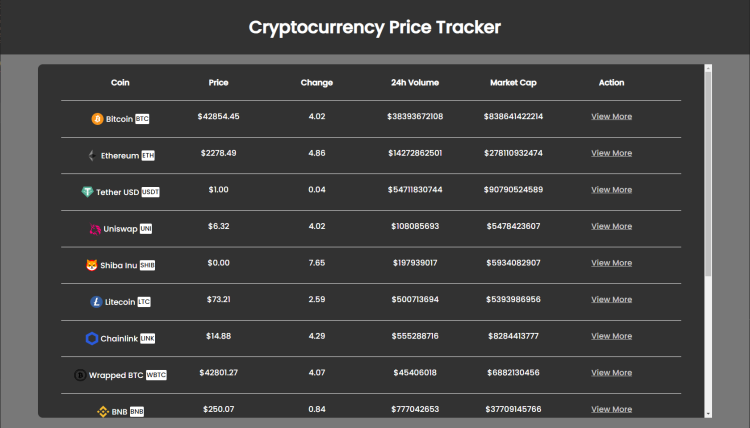Image resolution: width=750 pixels, height=428 pixels.
Task: Open View More for Bitcoin
Action: pos(611,116)
